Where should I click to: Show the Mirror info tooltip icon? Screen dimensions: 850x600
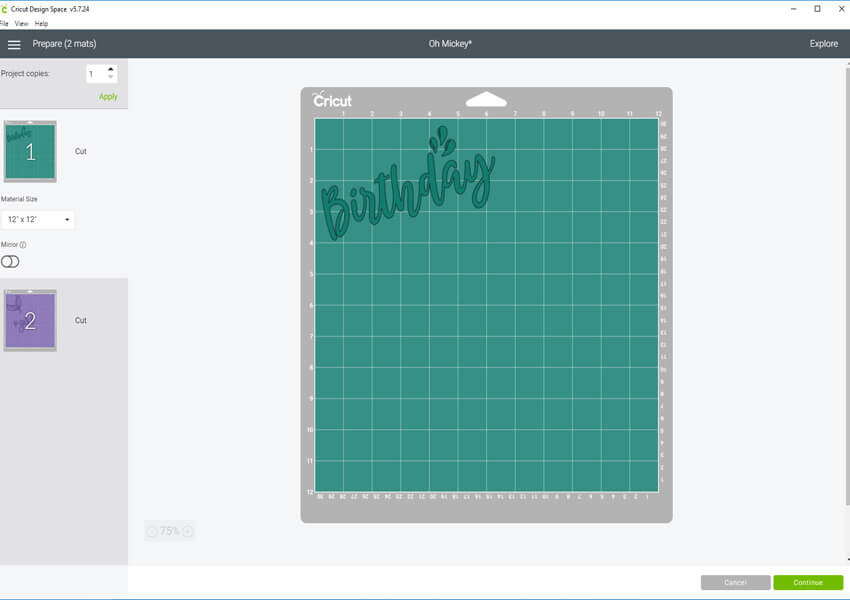tap(23, 245)
